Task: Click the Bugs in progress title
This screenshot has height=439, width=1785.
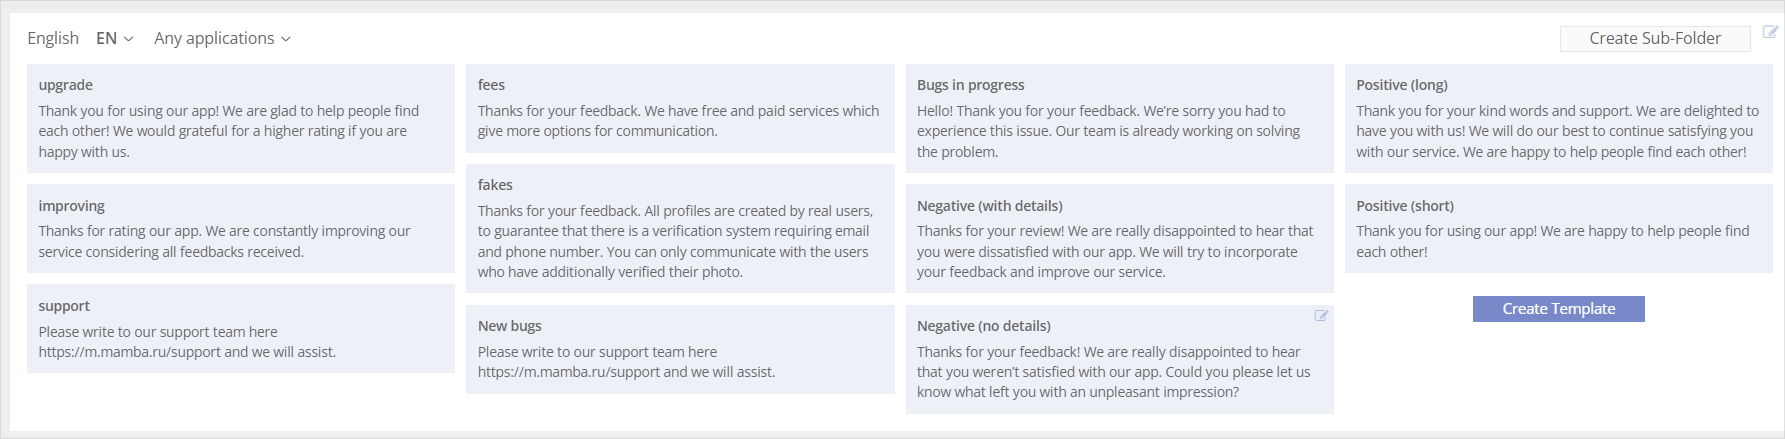Action: point(970,85)
